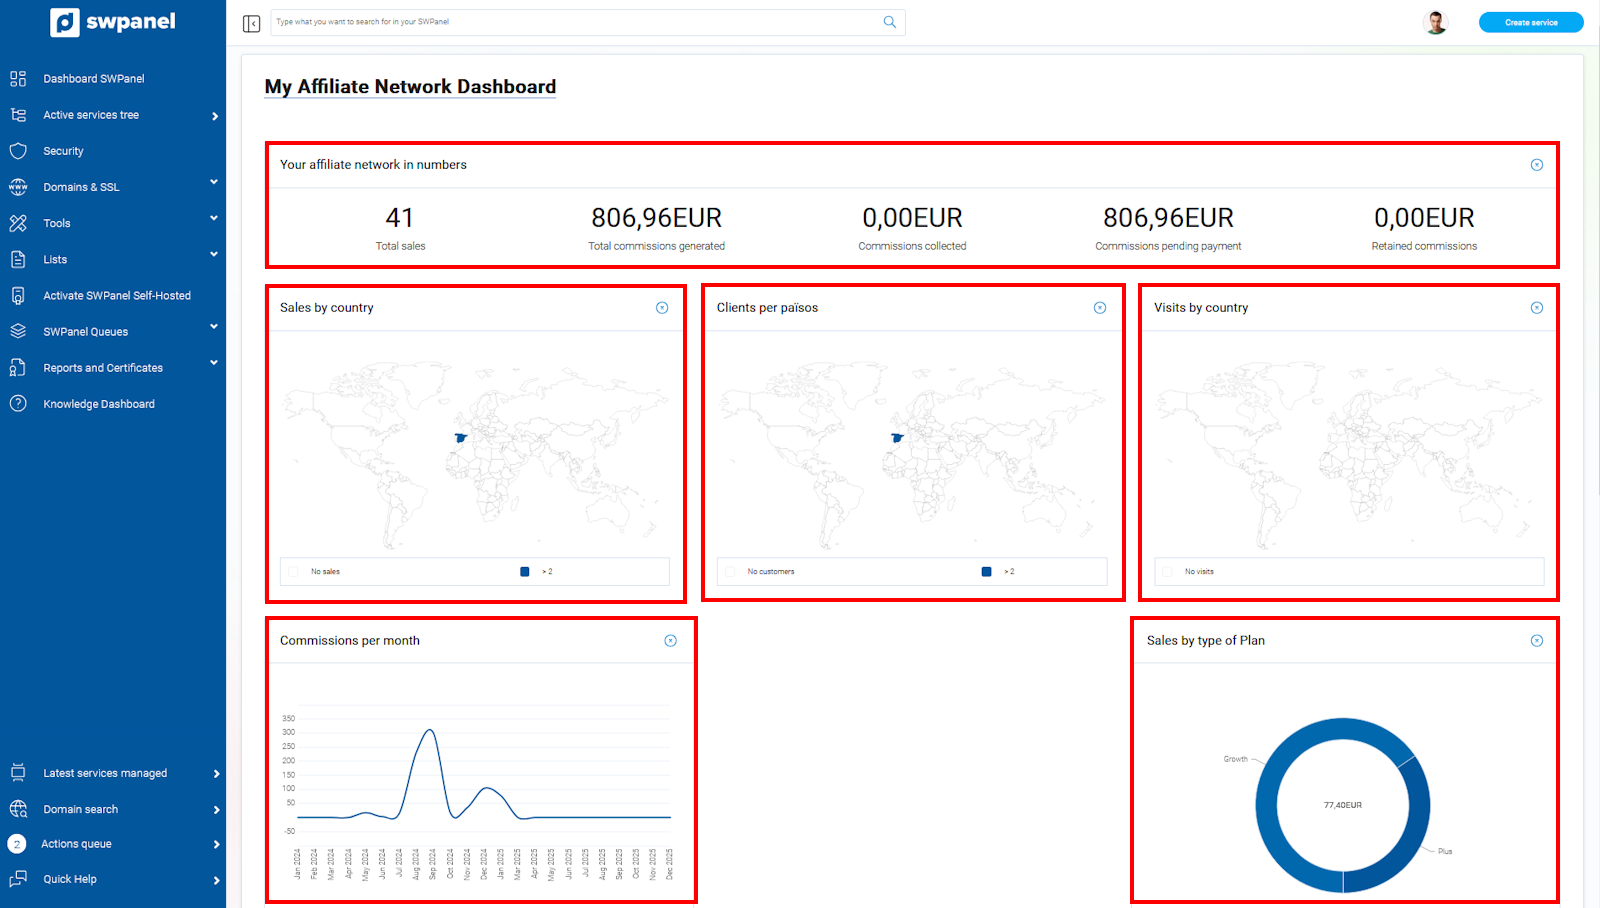The image size is (1600, 908).
Task: Expand the Tools submenu chevron
Action: (x=213, y=219)
